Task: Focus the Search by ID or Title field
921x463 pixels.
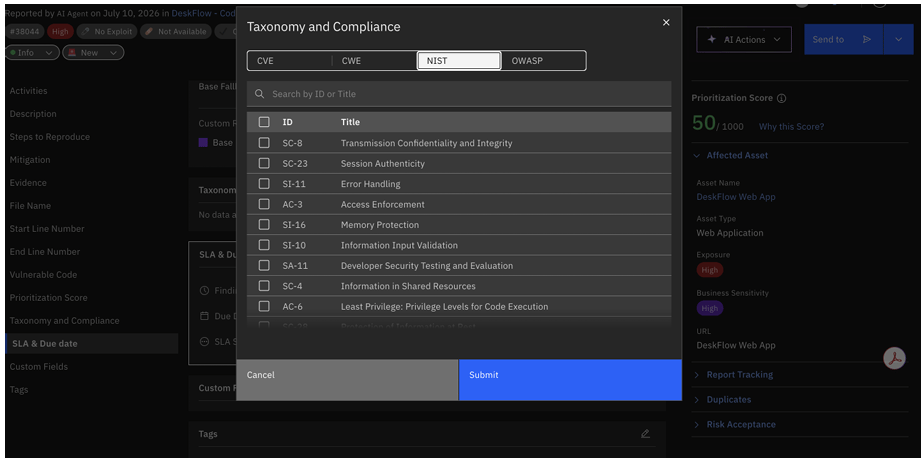Action: (459, 94)
